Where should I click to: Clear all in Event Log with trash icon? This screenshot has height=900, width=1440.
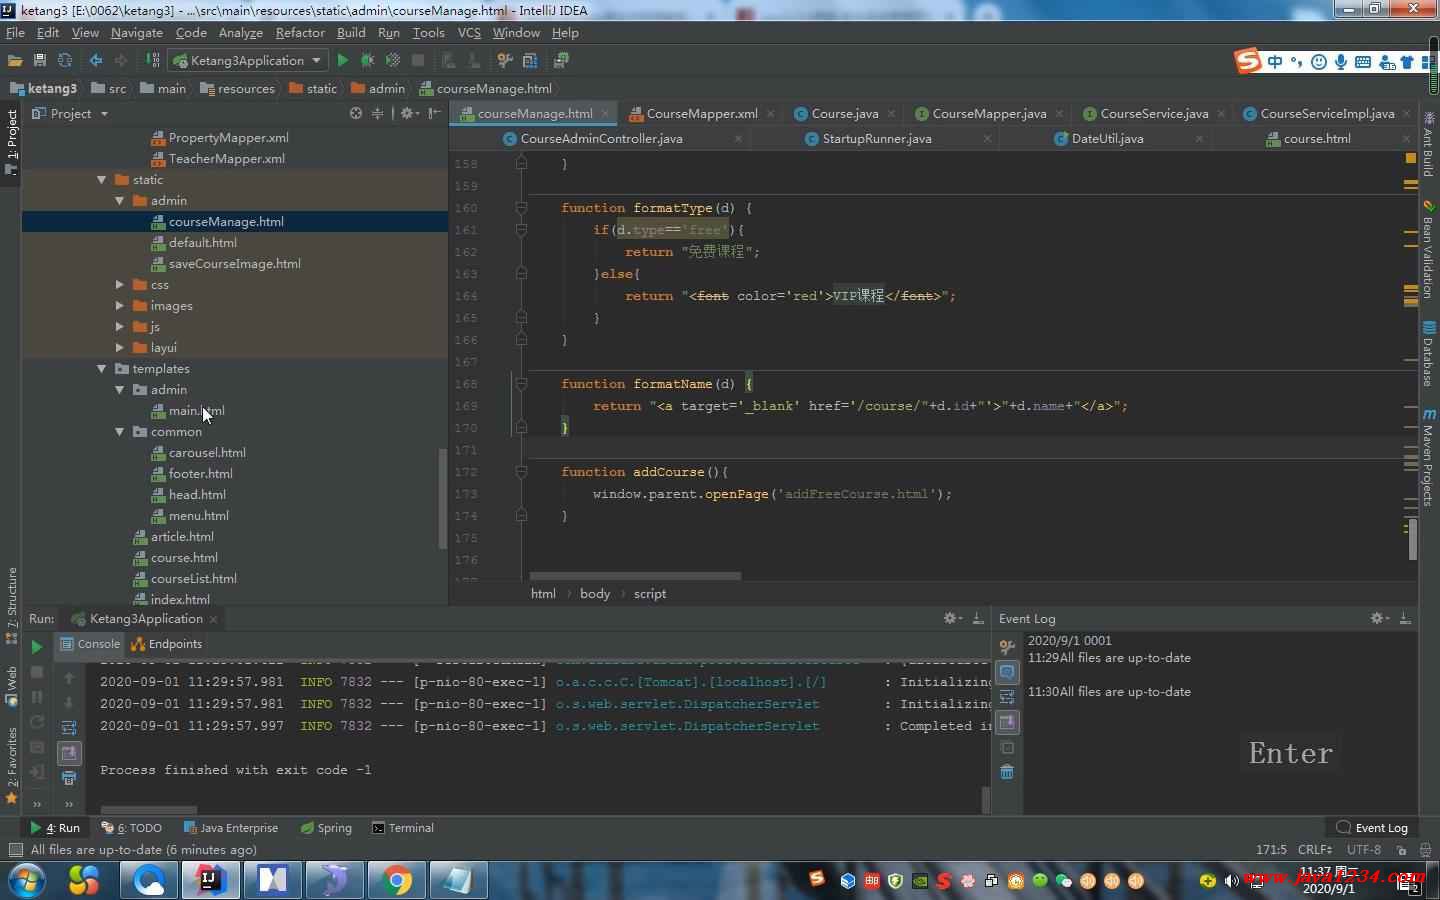(1007, 772)
